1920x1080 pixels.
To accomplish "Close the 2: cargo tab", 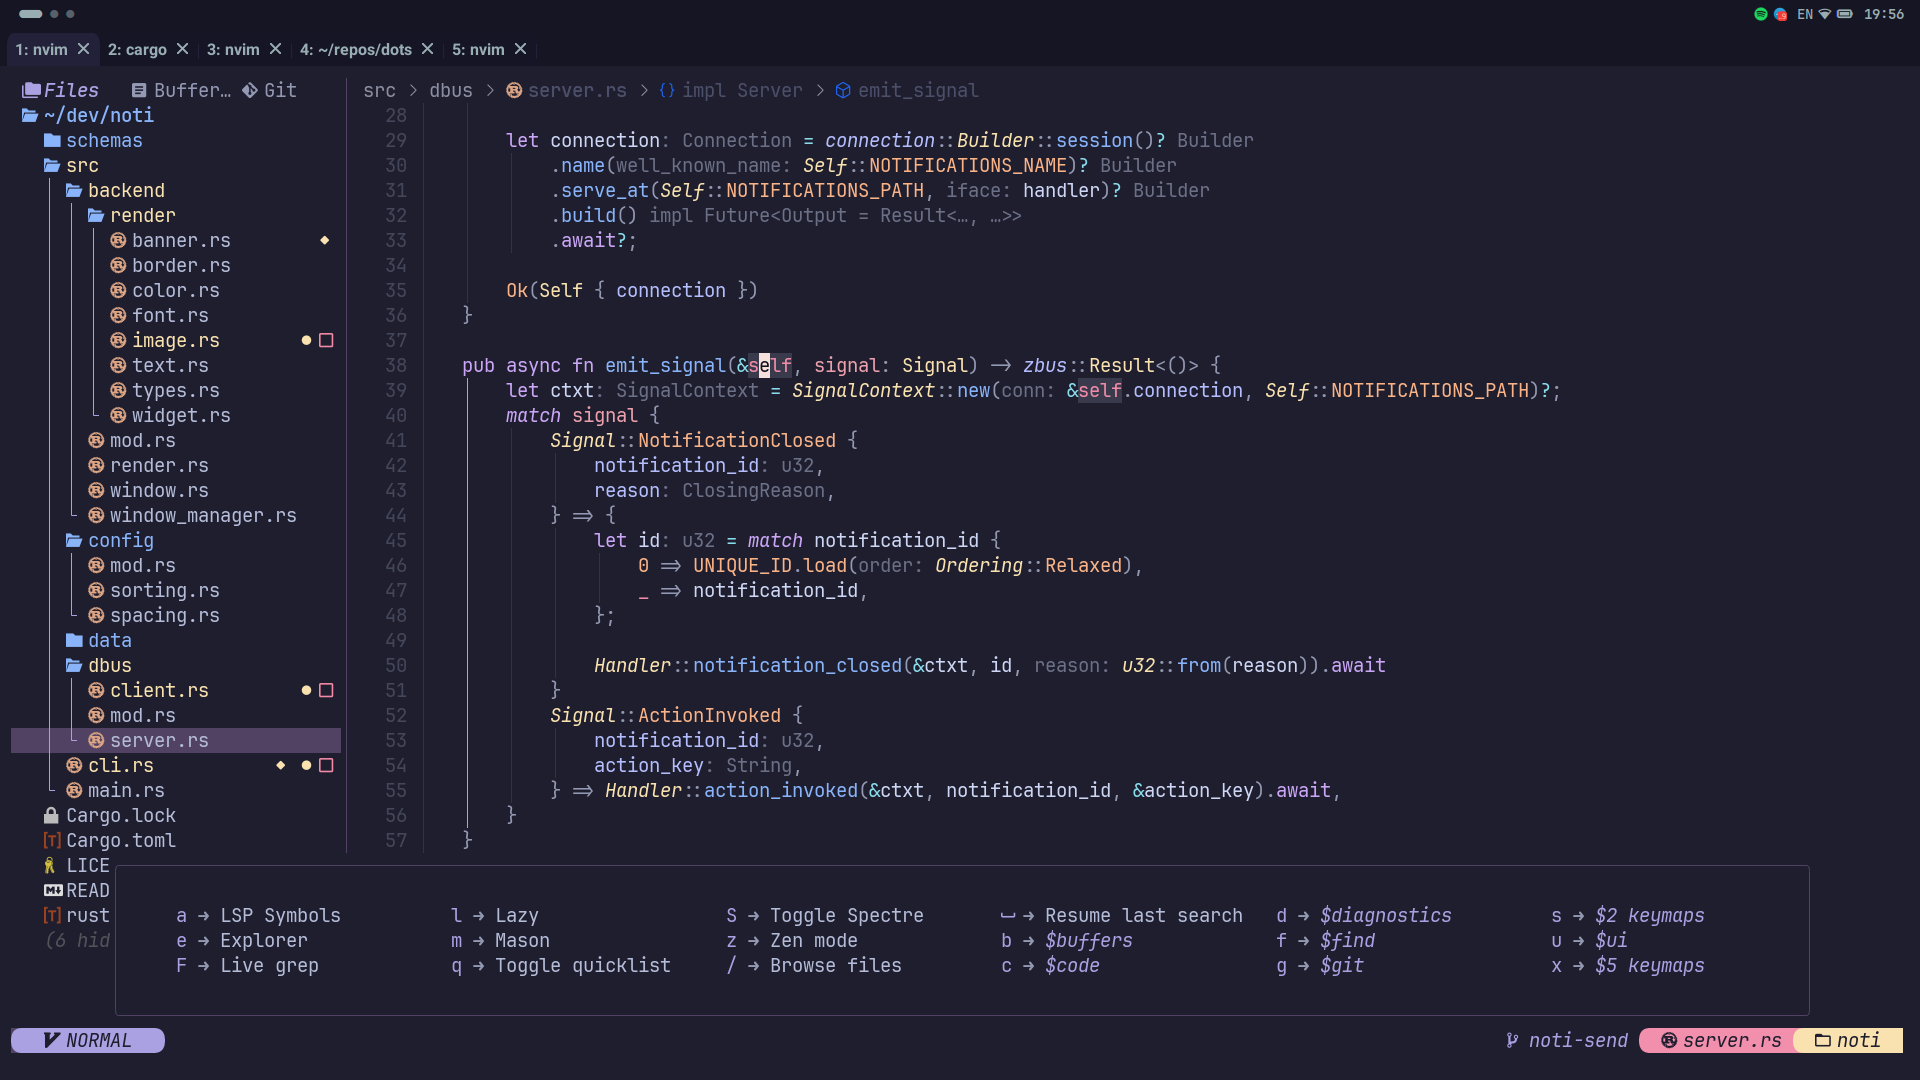I will pyautogui.click(x=182, y=49).
